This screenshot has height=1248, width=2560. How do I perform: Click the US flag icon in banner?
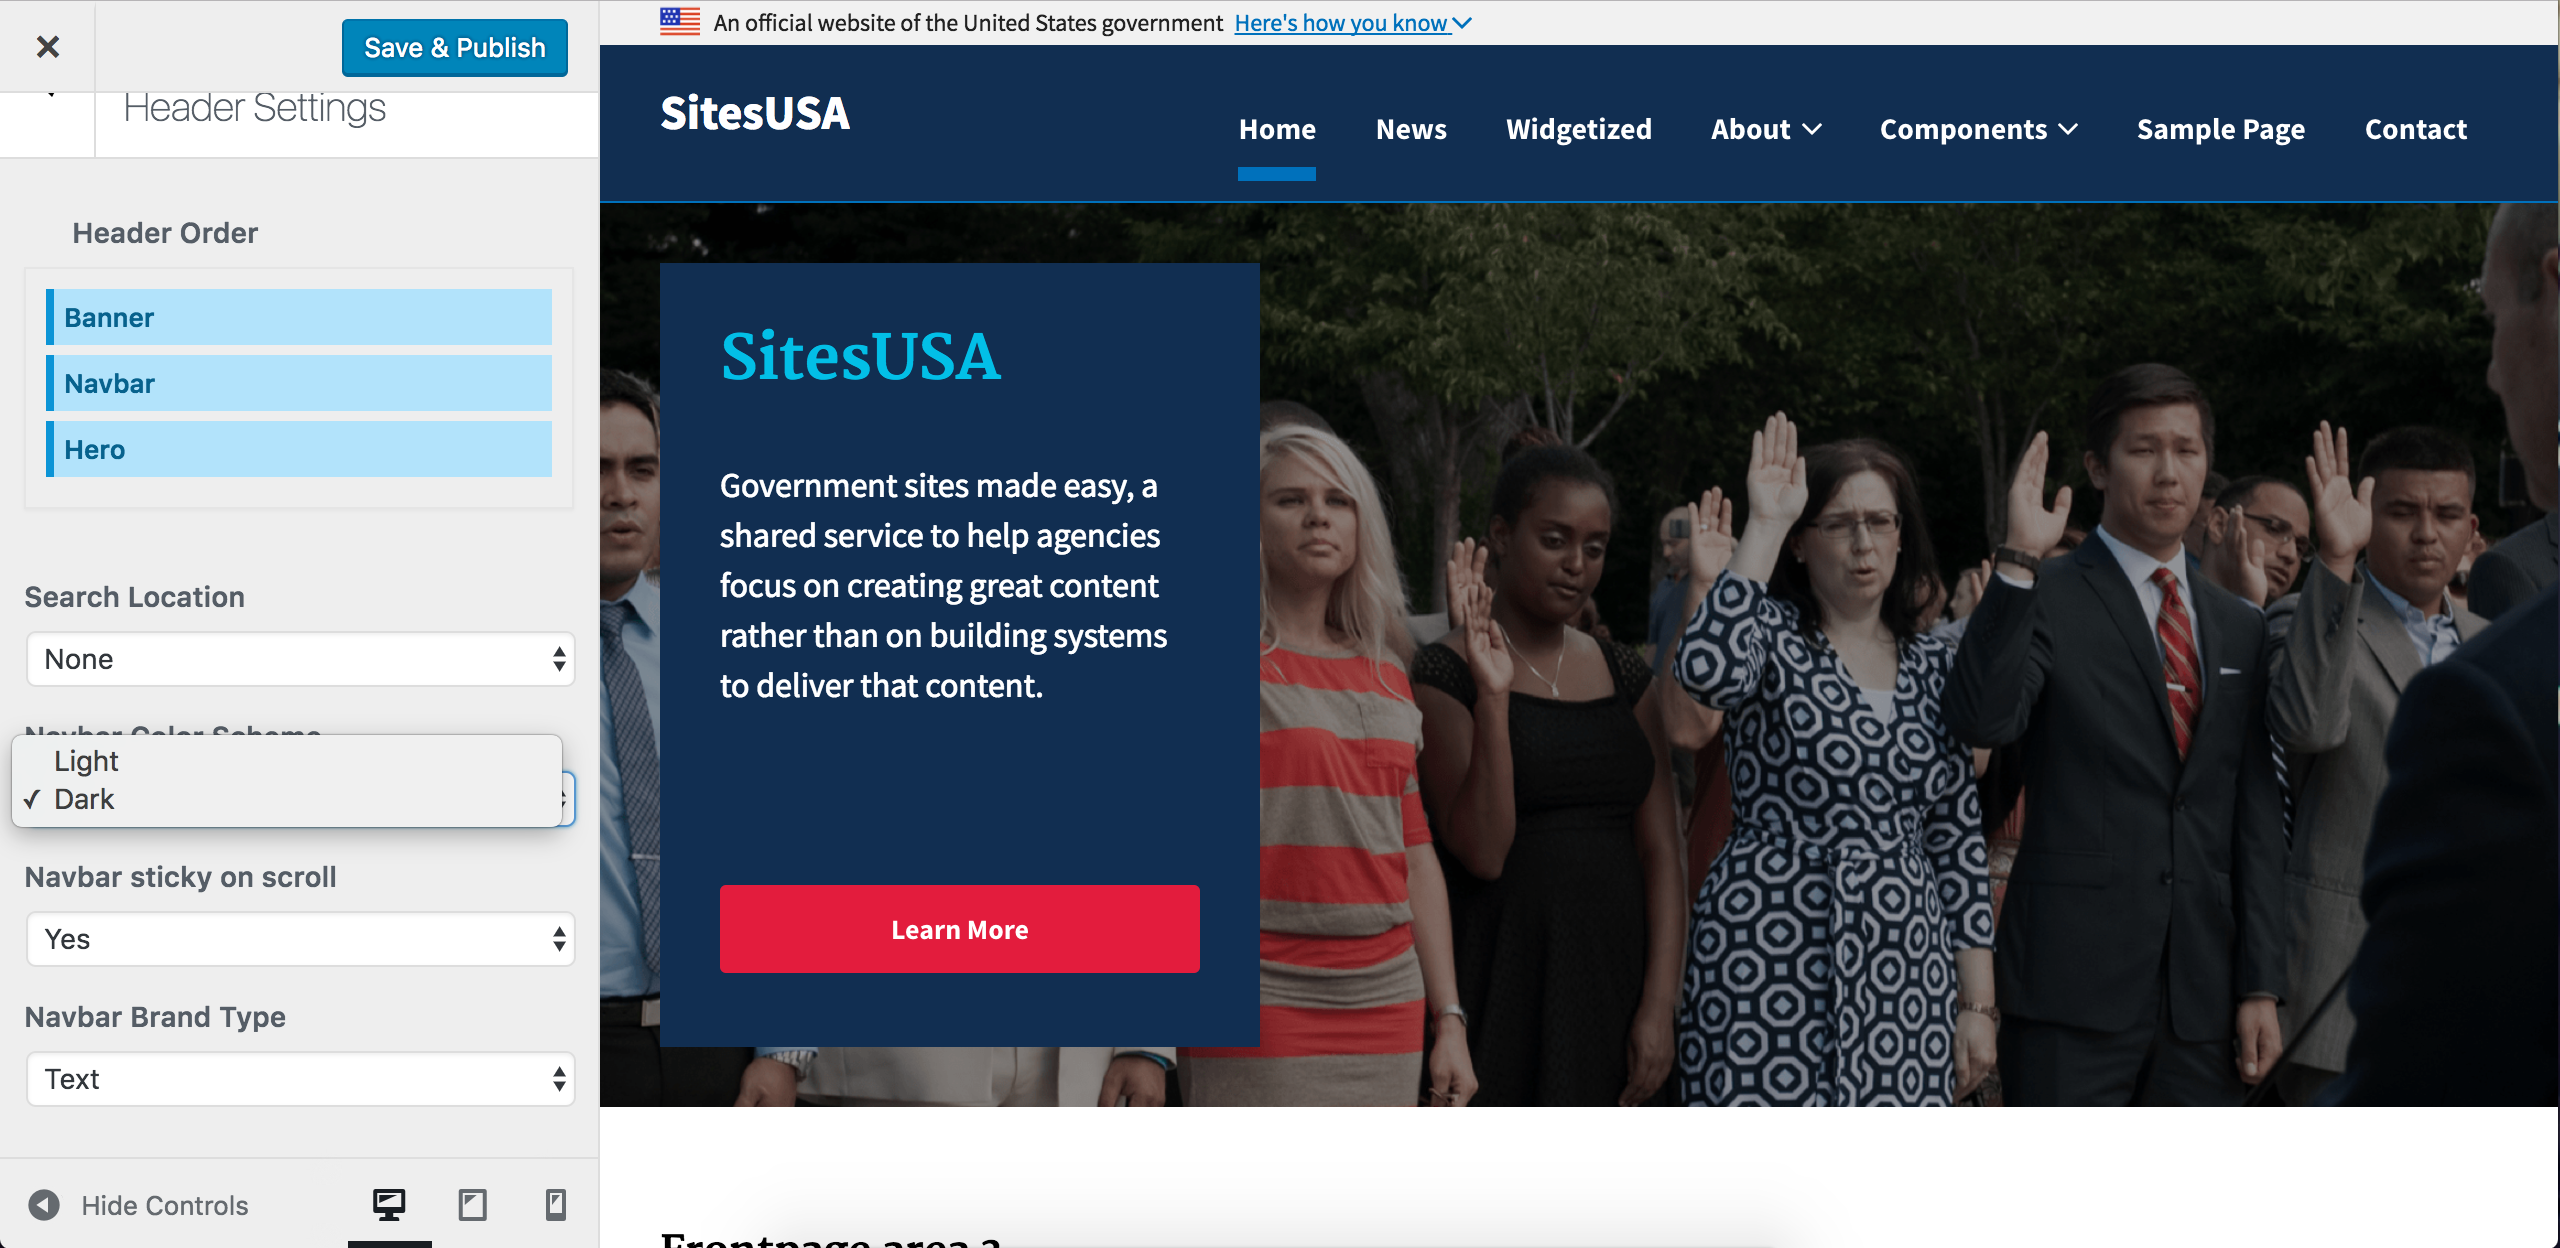[x=680, y=22]
